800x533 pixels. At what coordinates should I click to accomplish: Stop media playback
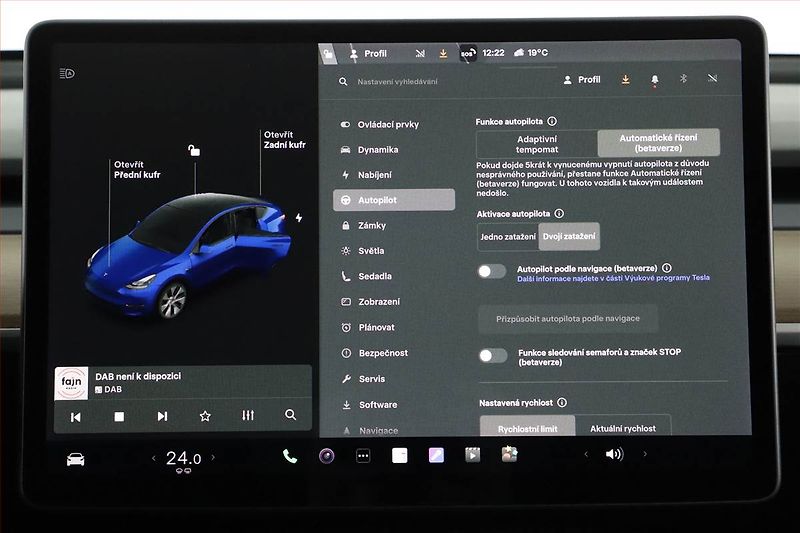[x=119, y=417]
